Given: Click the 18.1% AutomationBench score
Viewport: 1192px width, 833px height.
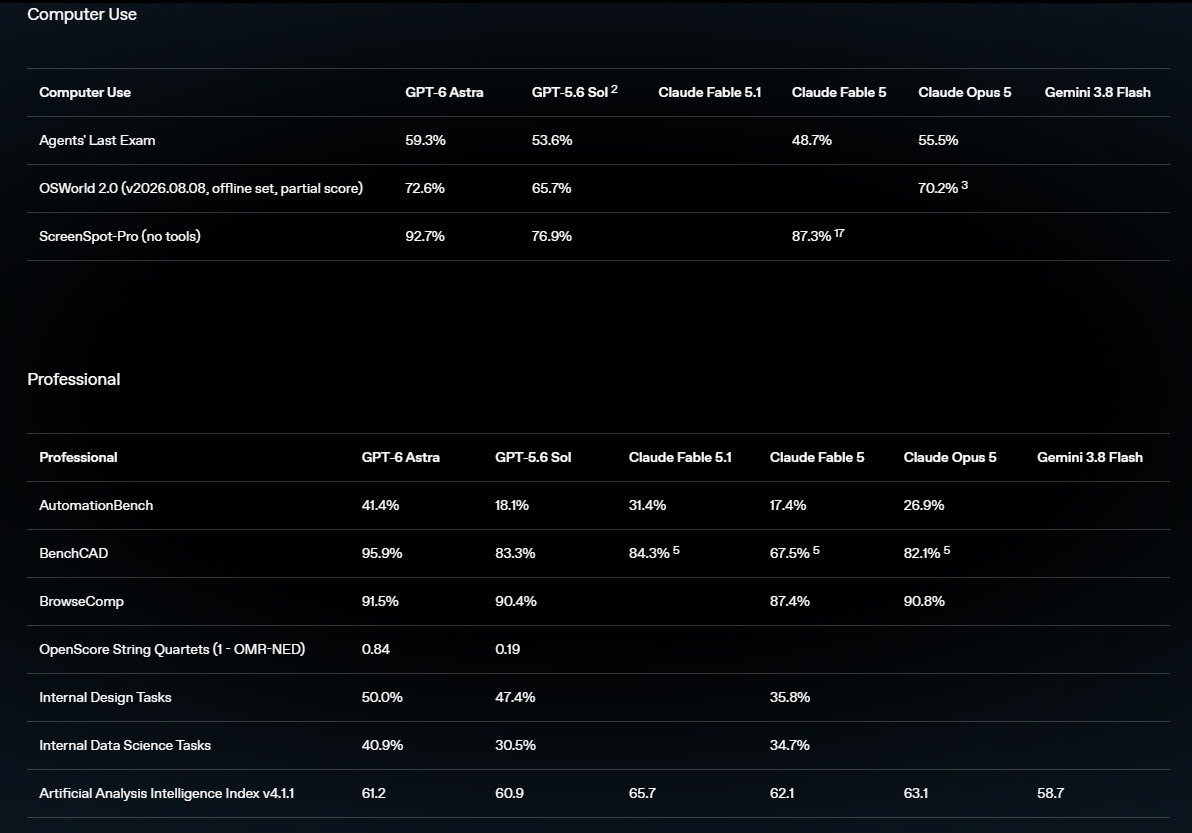Looking at the screenshot, I should (512, 505).
